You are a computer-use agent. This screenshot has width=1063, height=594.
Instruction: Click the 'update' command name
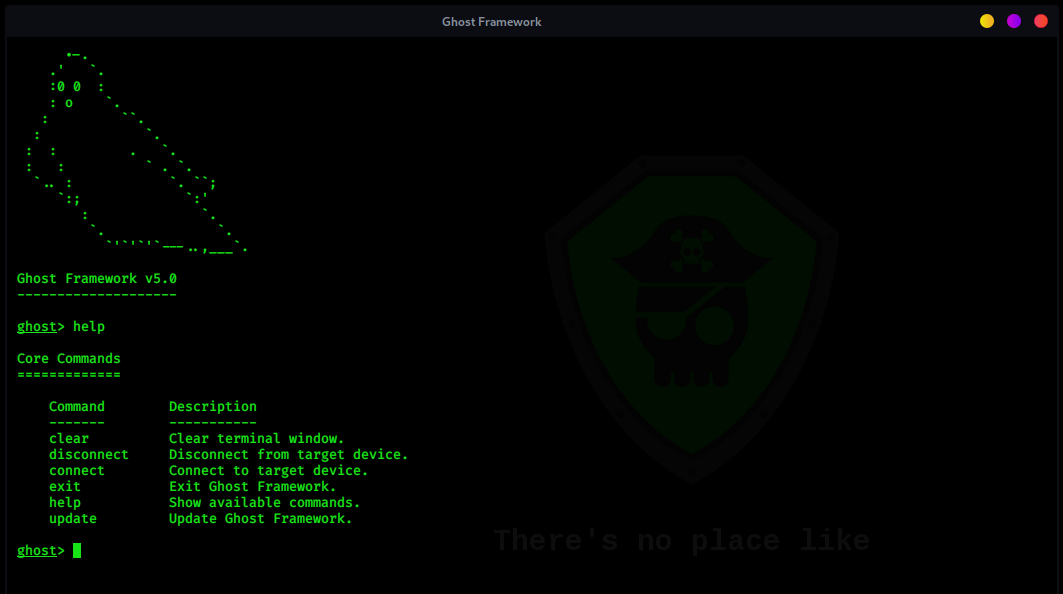[x=73, y=519]
